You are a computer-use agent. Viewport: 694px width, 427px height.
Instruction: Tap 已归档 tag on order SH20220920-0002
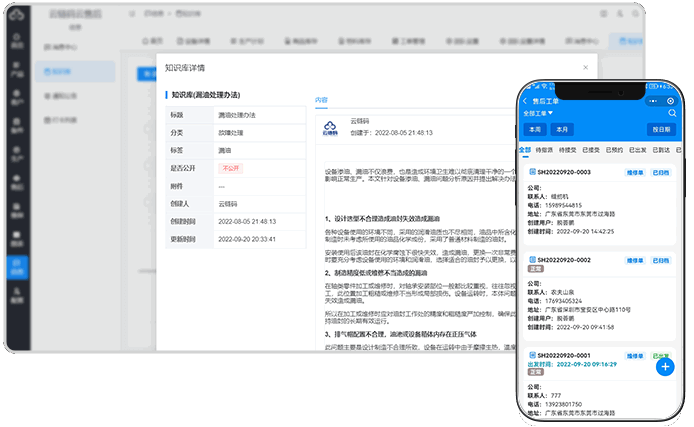(661, 260)
